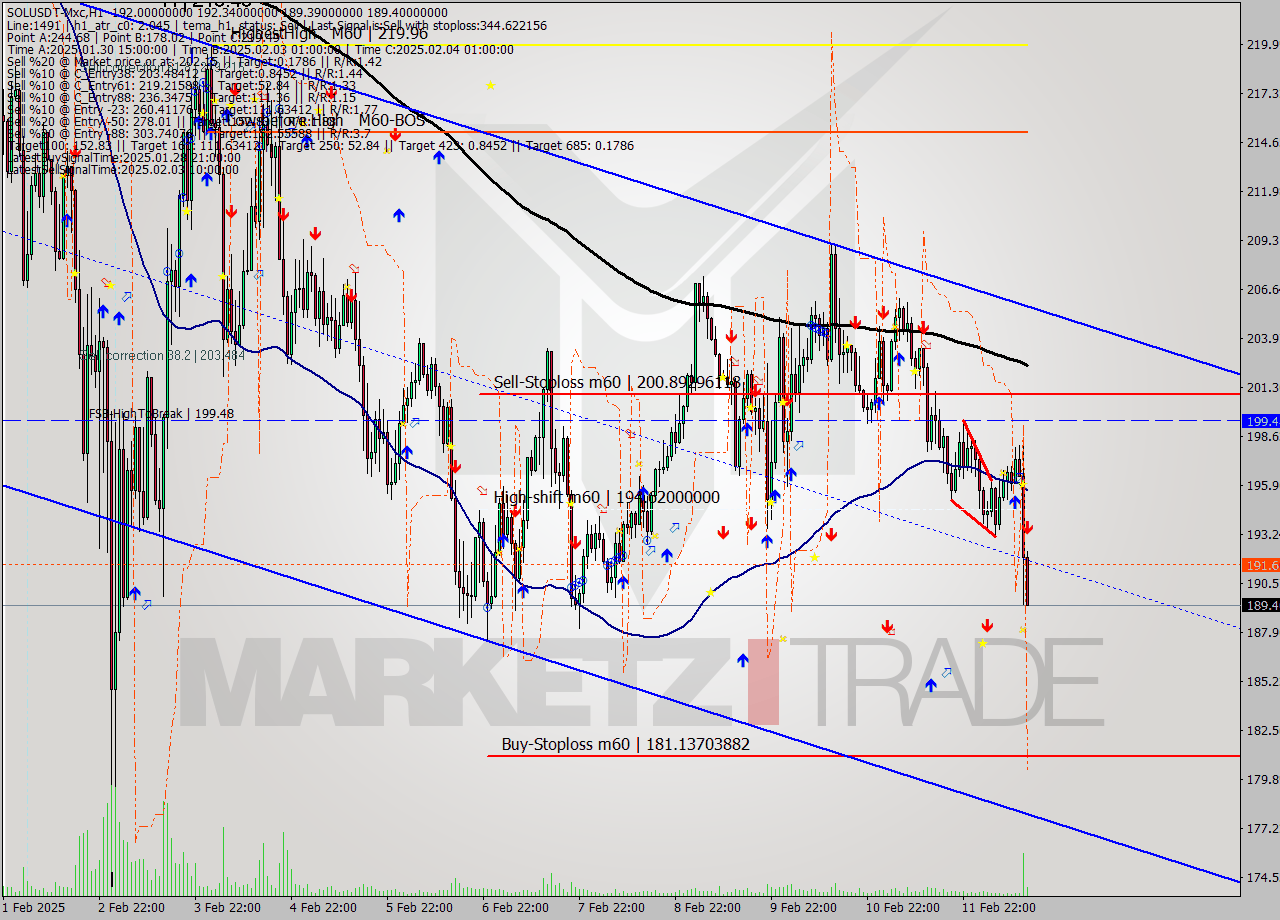Image resolution: width=1280 pixels, height=920 pixels.
Task: Select the orange 191.6 price level marker
Action: (1258, 565)
